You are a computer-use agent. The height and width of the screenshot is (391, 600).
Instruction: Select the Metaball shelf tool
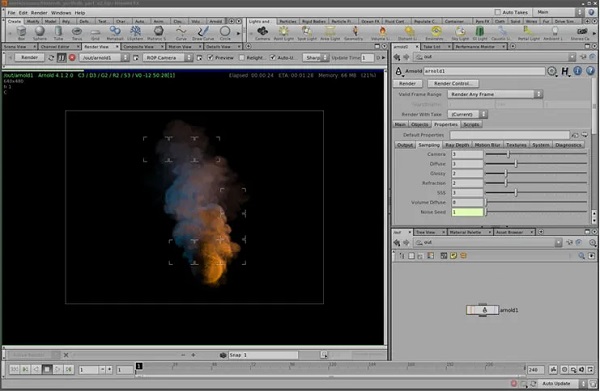[x=115, y=33]
